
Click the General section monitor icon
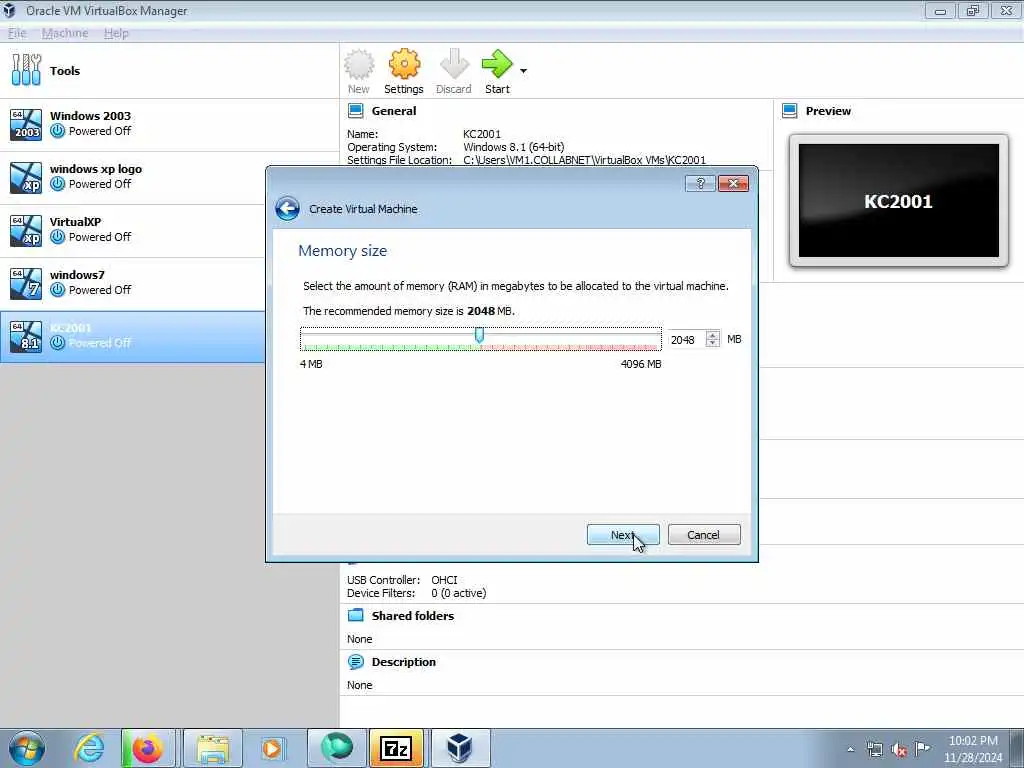point(356,111)
